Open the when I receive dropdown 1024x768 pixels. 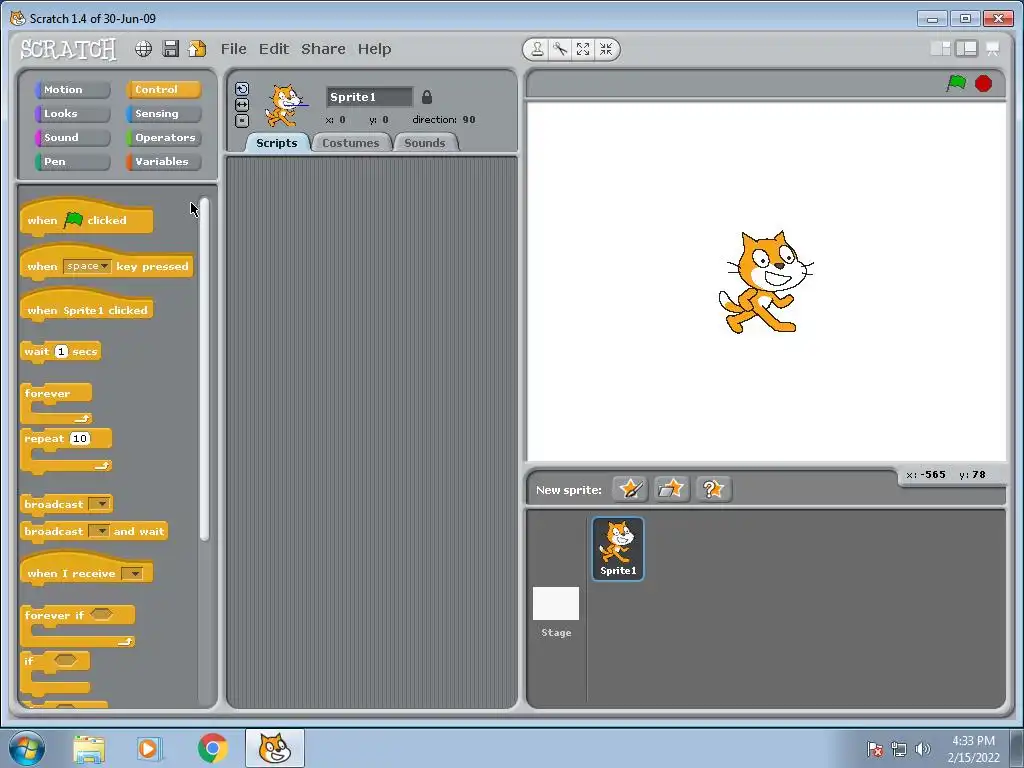[131, 573]
